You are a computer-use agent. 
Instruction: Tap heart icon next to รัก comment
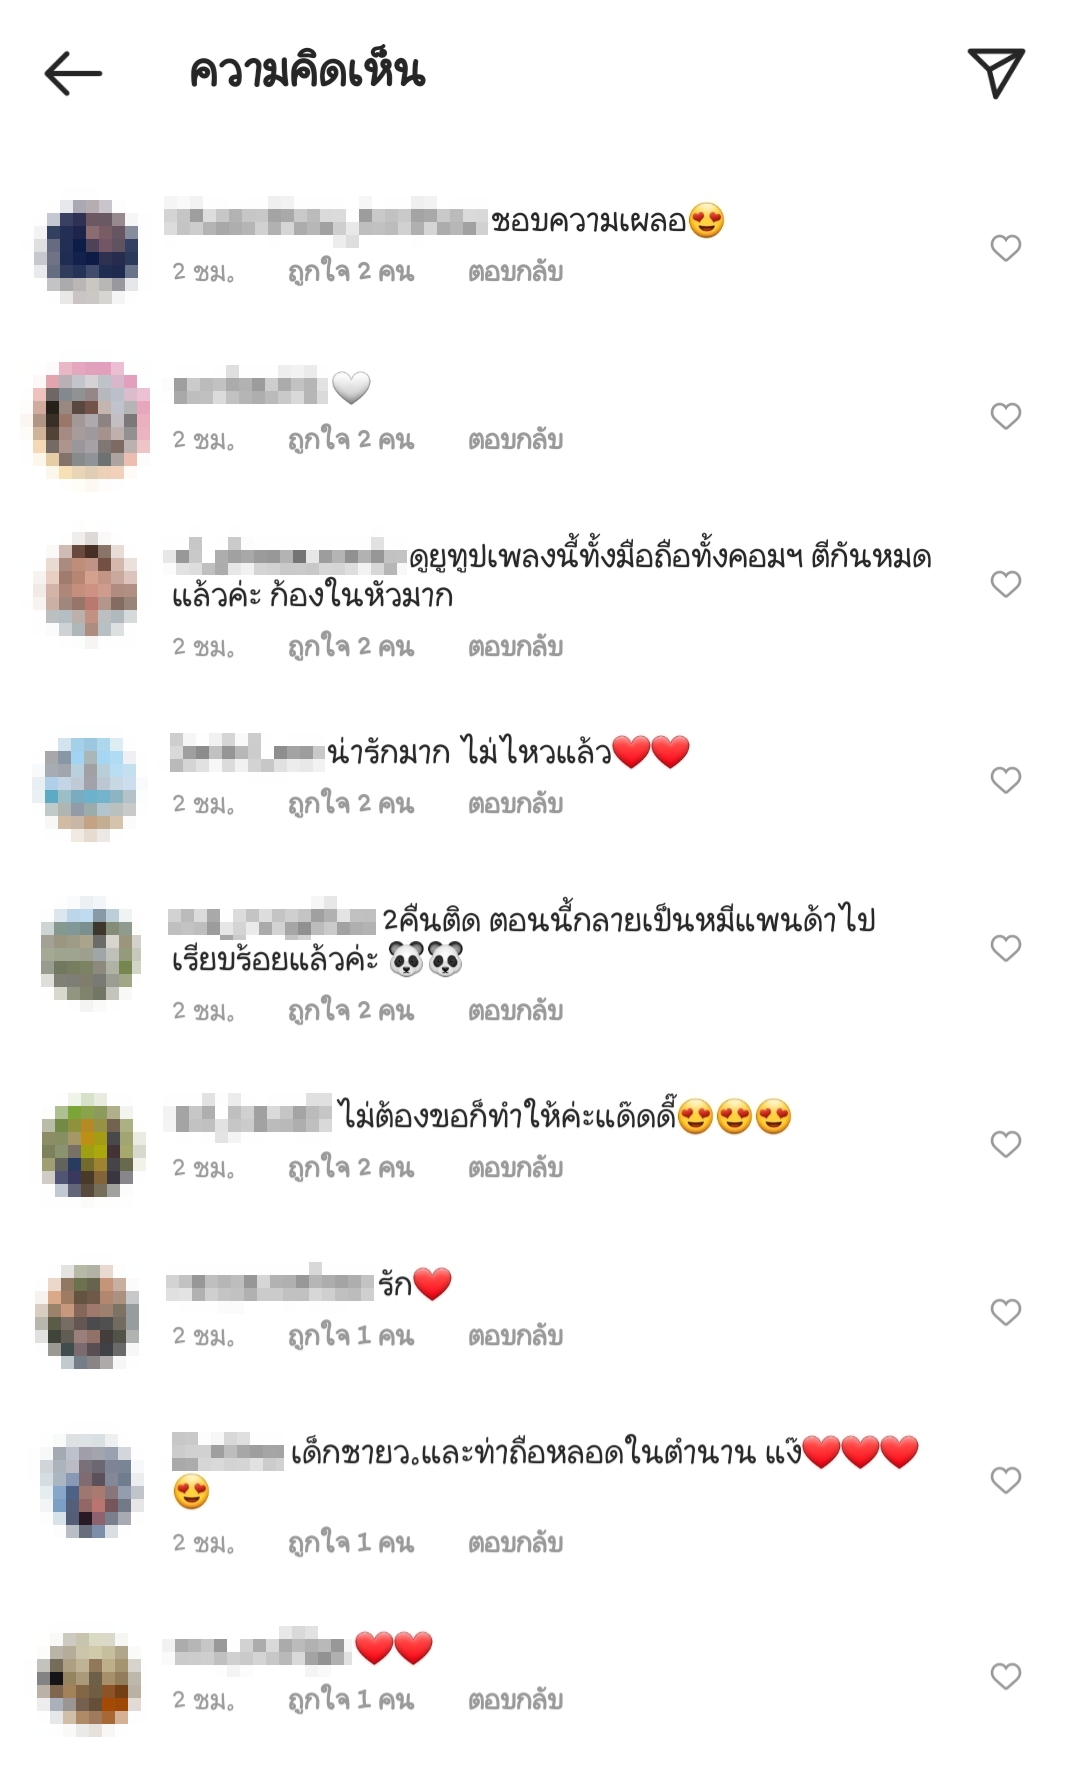(1005, 1312)
